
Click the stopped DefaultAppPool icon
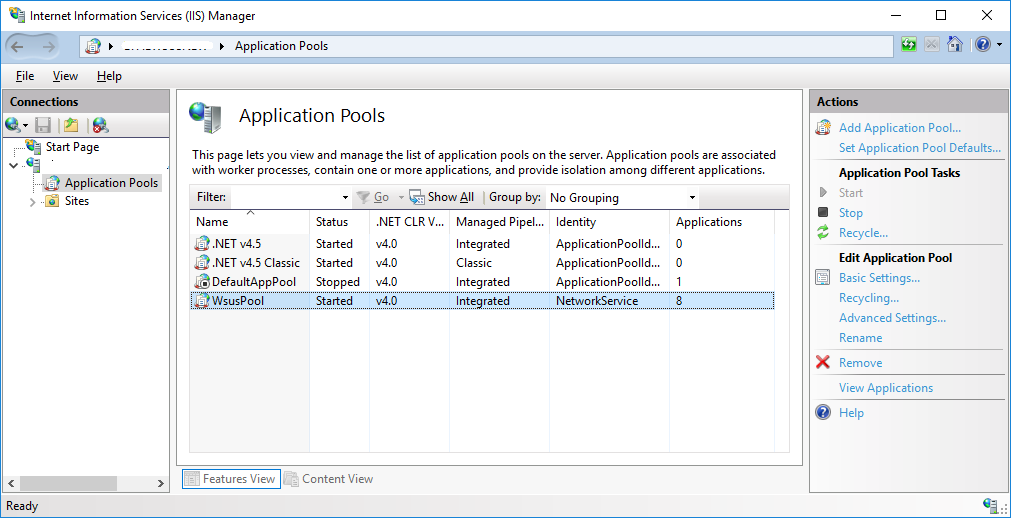202,282
